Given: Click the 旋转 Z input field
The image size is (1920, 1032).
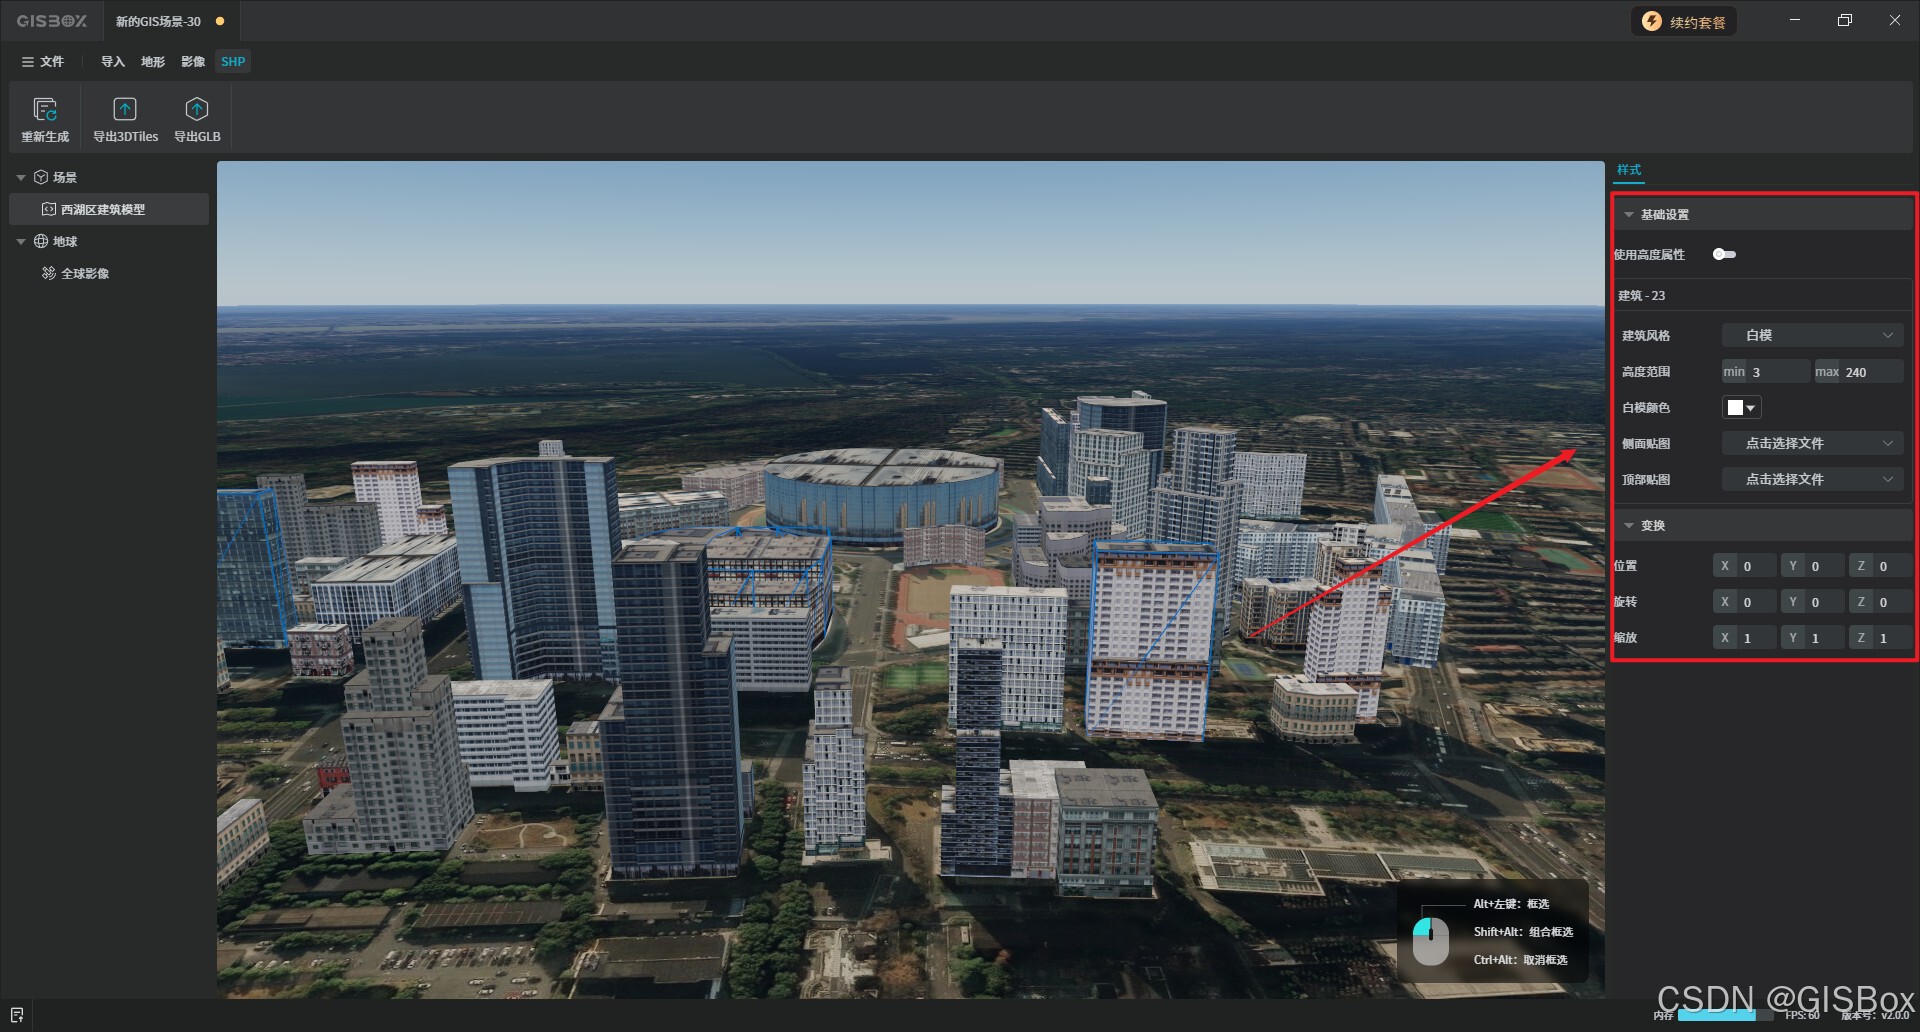Looking at the screenshot, I should [1880, 602].
